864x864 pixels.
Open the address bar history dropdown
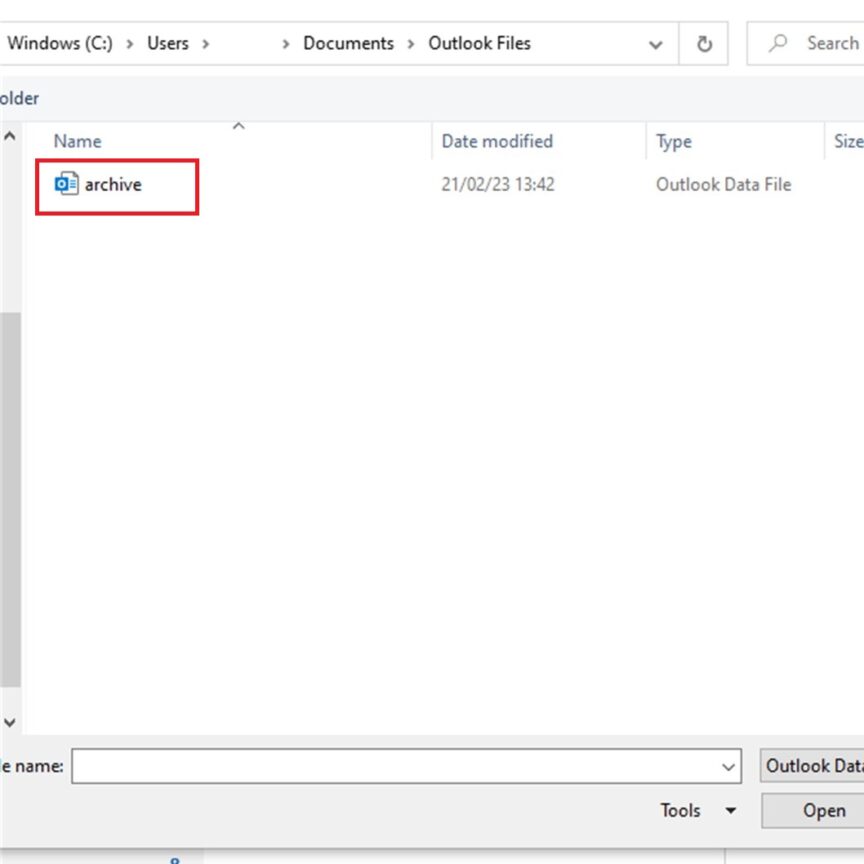point(655,43)
